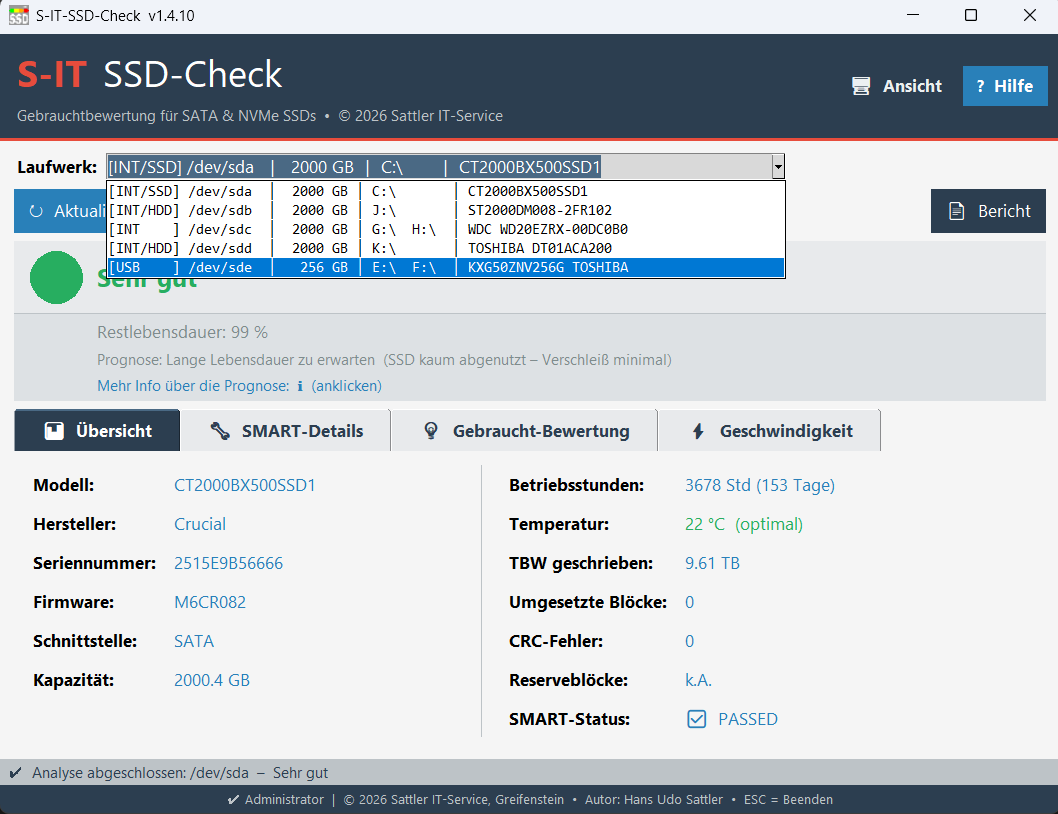
Task: Click the info icon next to Prognose
Action: click(x=300, y=386)
